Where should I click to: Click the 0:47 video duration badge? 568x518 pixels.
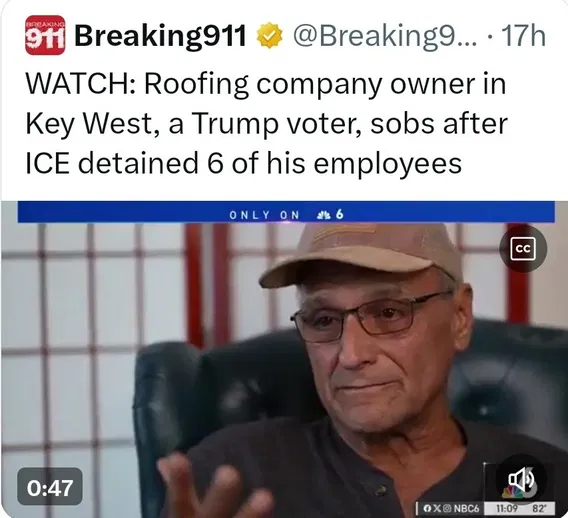(x=50, y=486)
